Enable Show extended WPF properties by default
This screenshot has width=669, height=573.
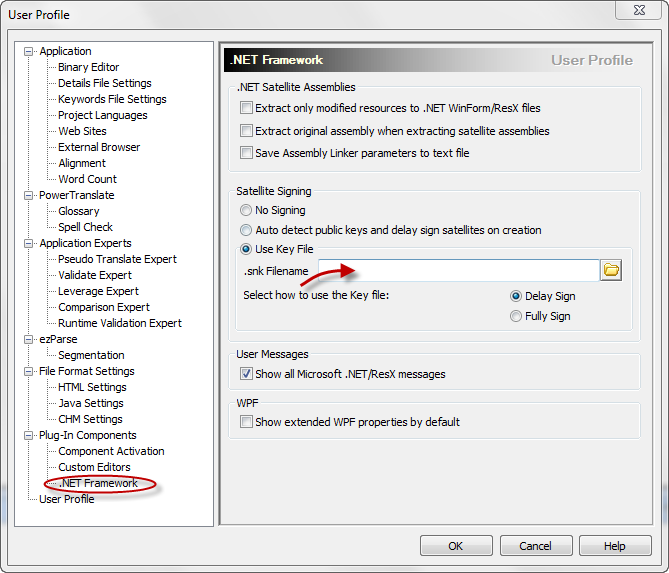point(246,422)
